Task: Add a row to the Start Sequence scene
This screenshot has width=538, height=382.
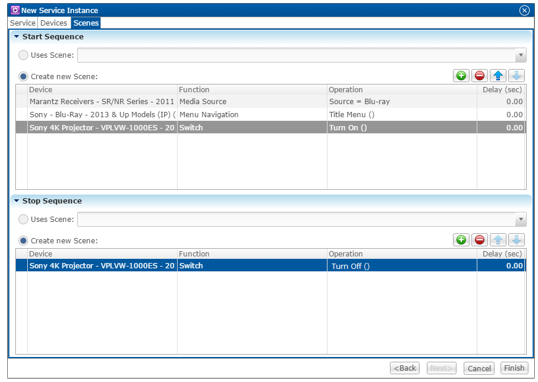Action: click(461, 75)
